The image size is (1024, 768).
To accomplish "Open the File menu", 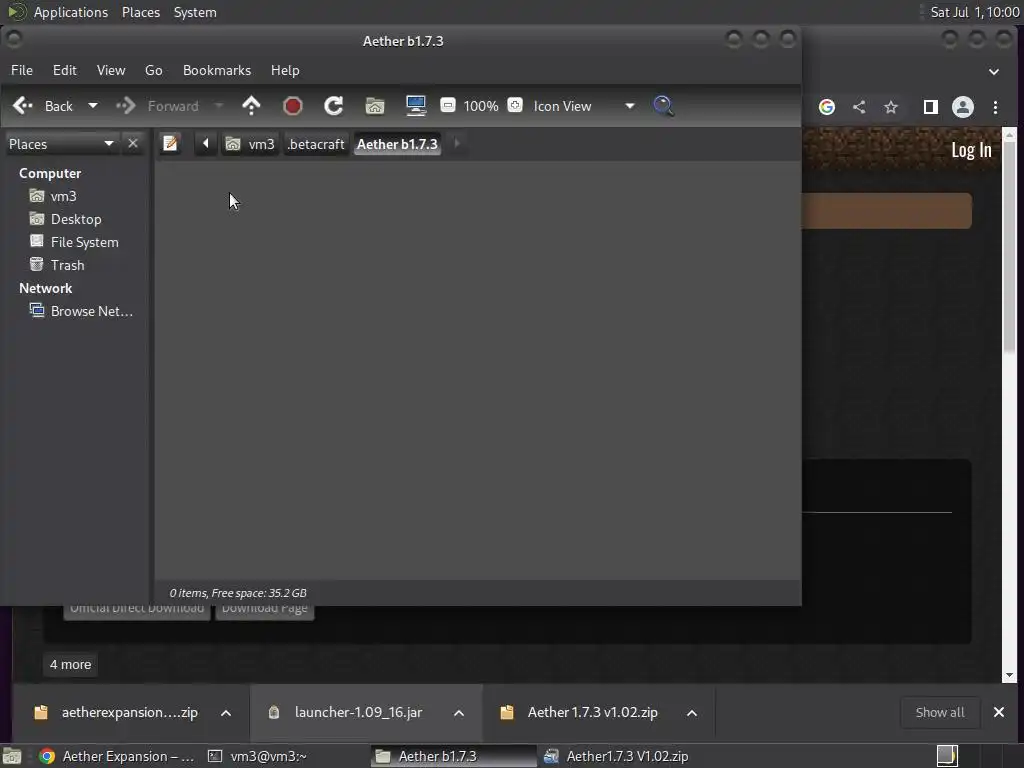I will [x=22, y=70].
